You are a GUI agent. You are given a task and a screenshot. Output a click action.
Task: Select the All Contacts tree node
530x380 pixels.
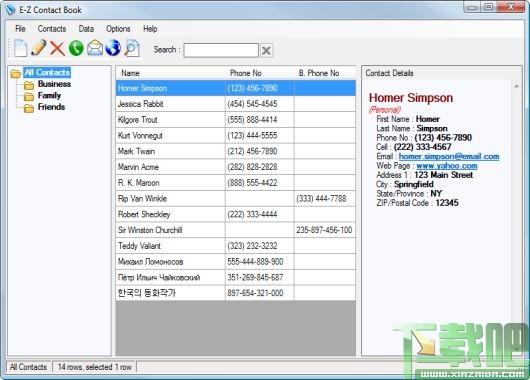coord(47,72)
